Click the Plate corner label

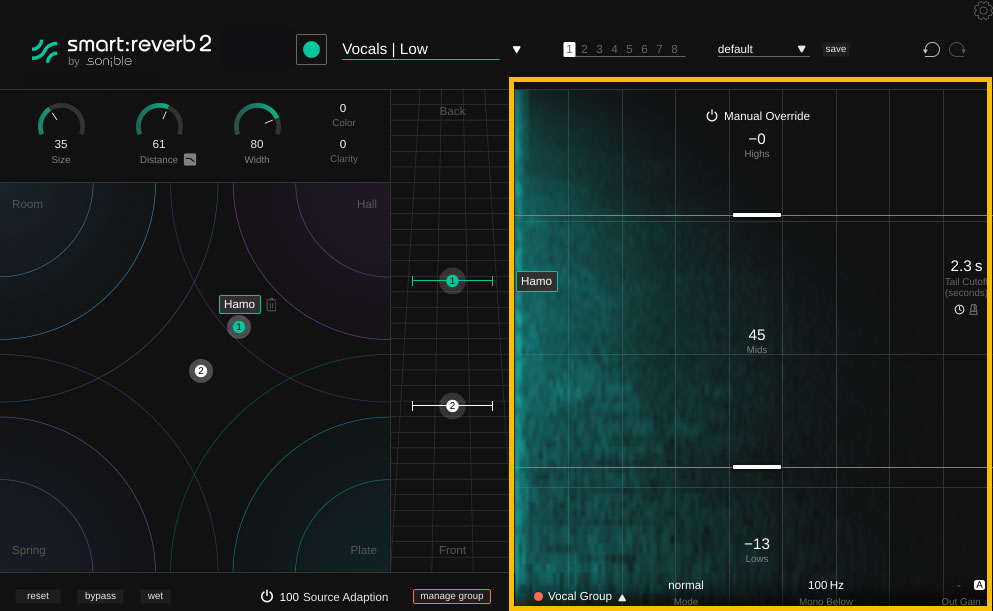pyautogui.click(x=364, y=550)
